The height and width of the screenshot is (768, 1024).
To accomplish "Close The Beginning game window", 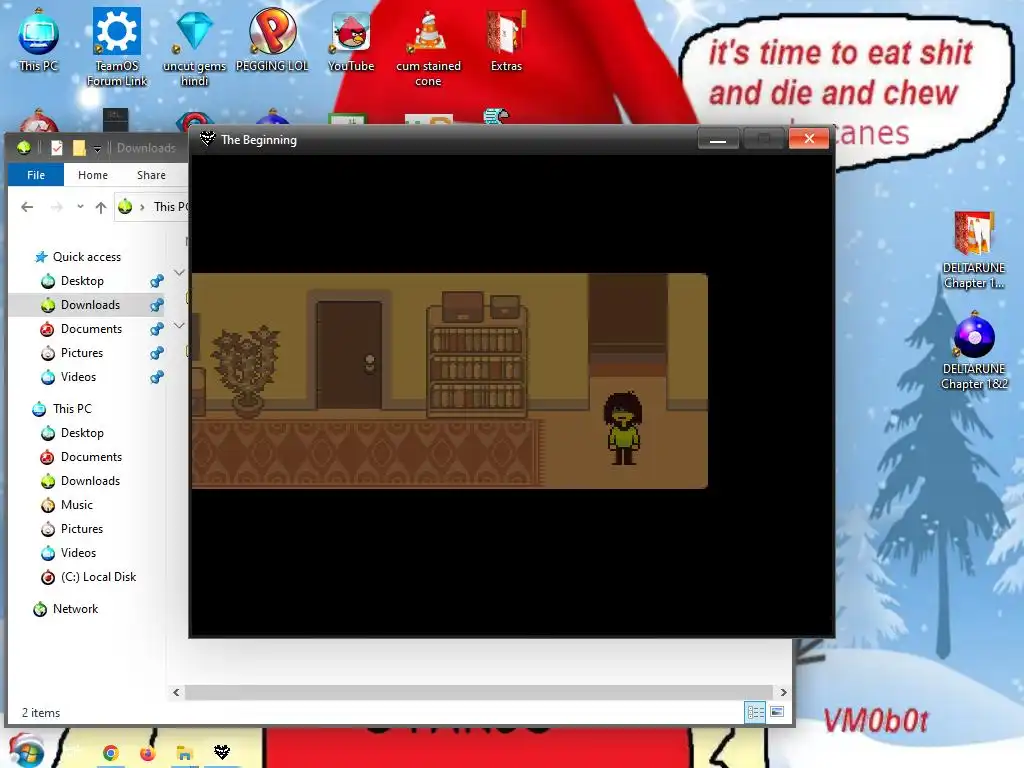I will [x=808, y=138].
